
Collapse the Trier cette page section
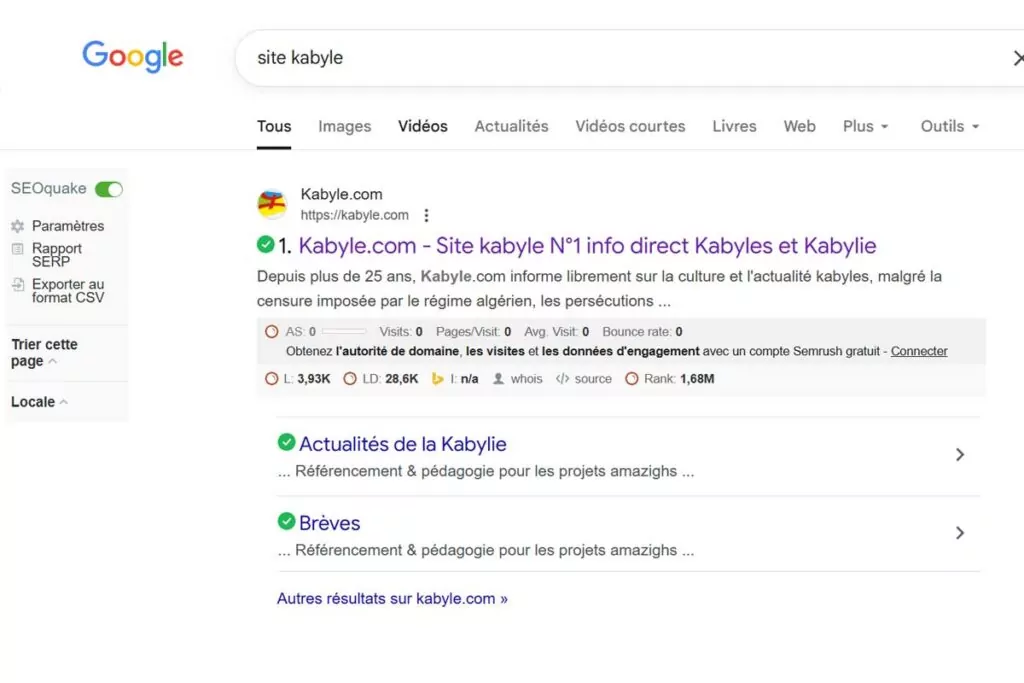click(x=44, y=353)
